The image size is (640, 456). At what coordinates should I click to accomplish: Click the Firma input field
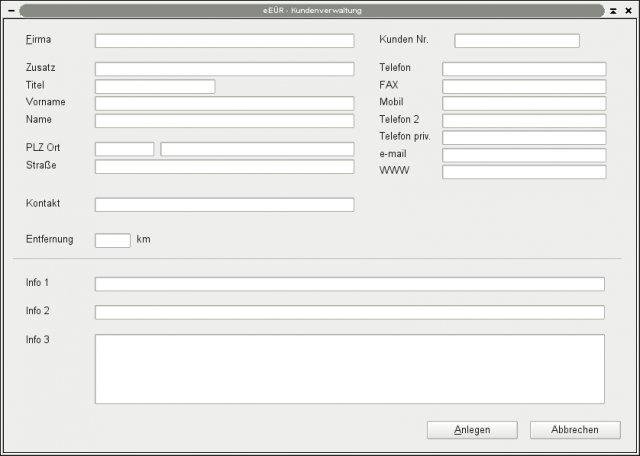tap(224, 41)
